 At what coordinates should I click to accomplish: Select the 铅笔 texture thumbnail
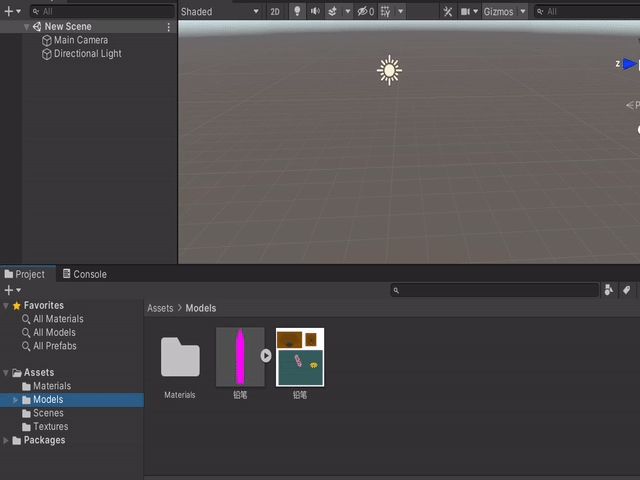(300, 357)
